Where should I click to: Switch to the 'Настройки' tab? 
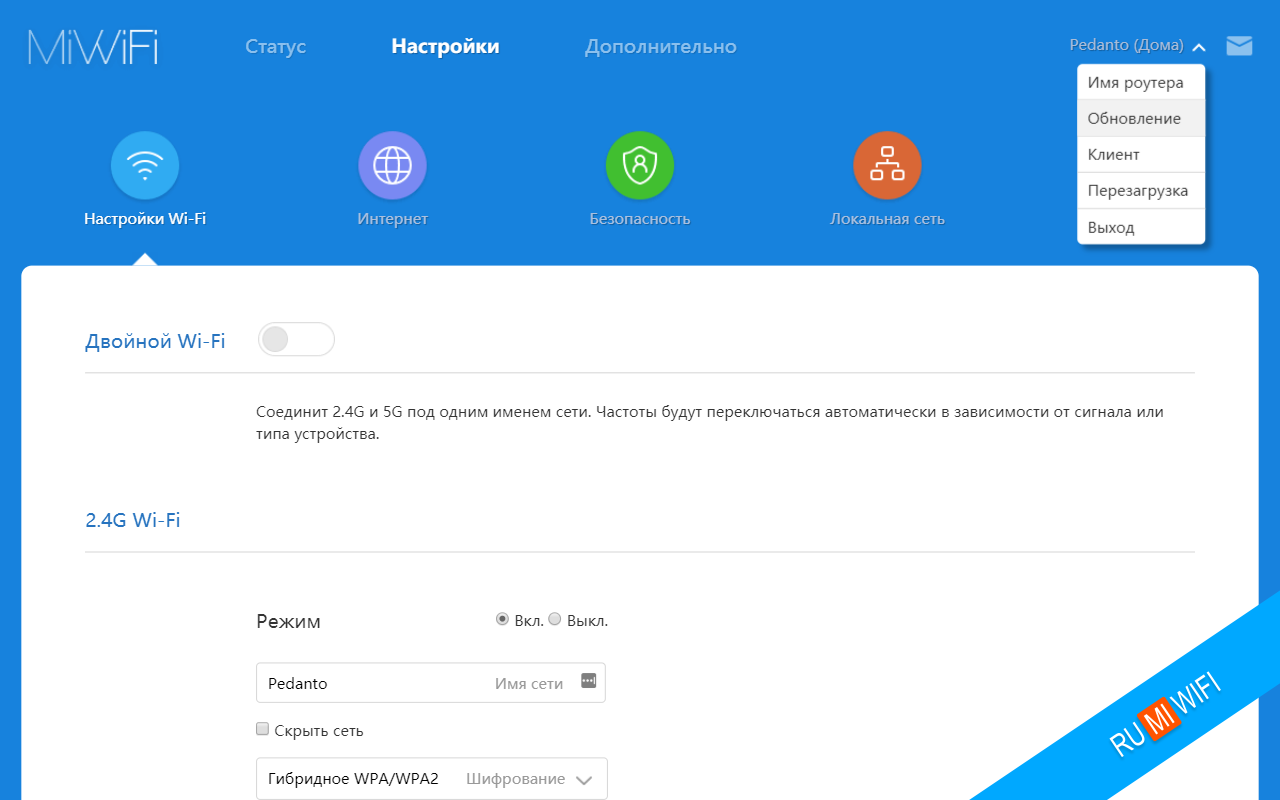pos(445,47)
